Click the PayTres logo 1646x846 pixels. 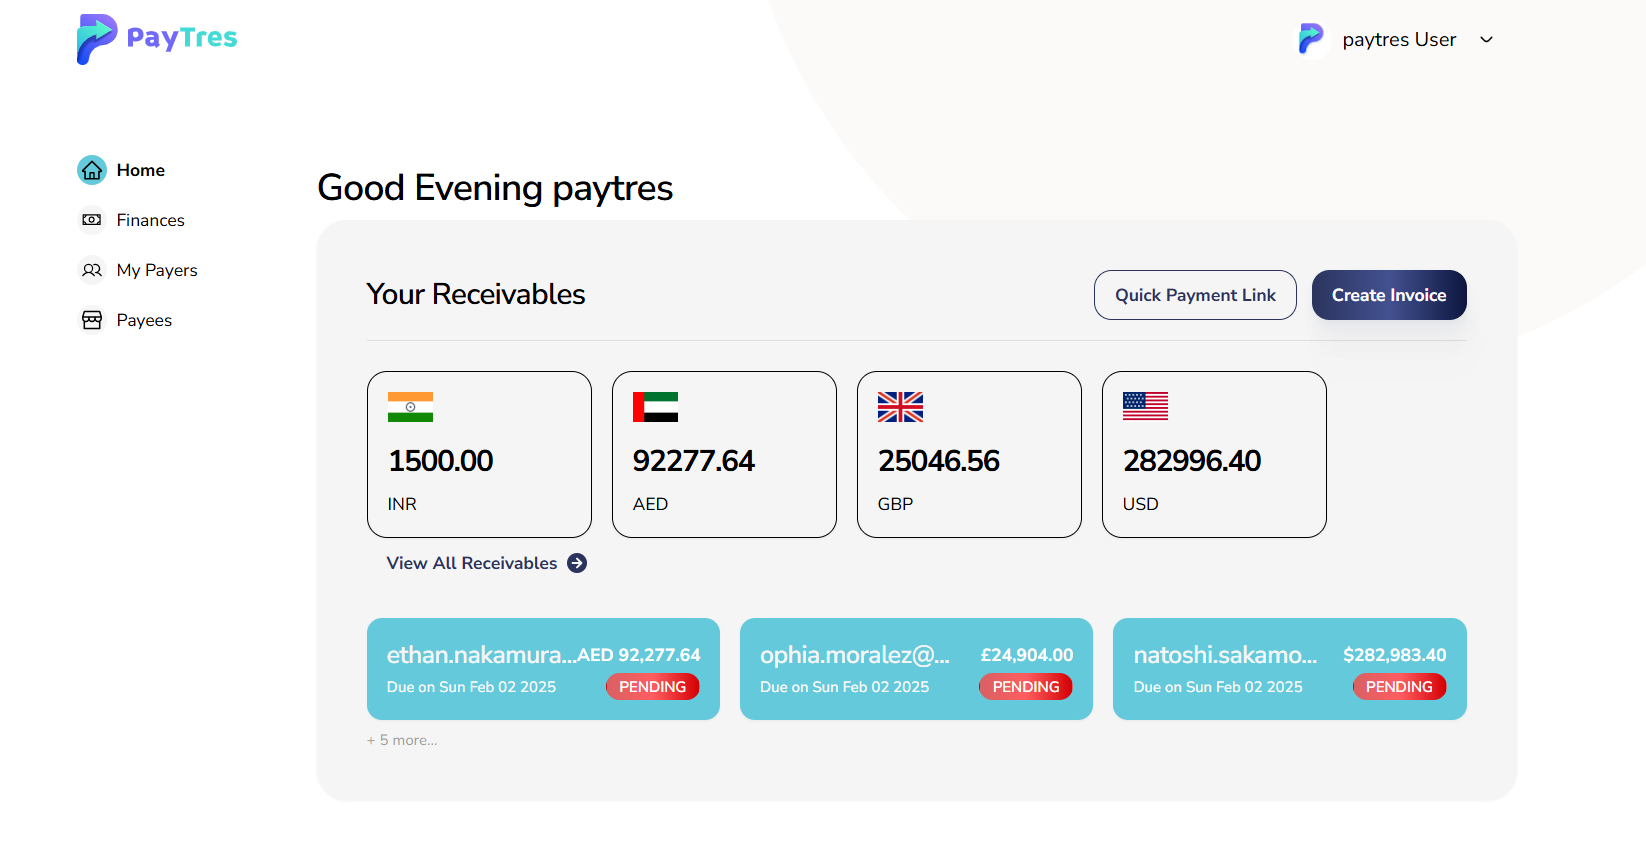coord(157,39)
